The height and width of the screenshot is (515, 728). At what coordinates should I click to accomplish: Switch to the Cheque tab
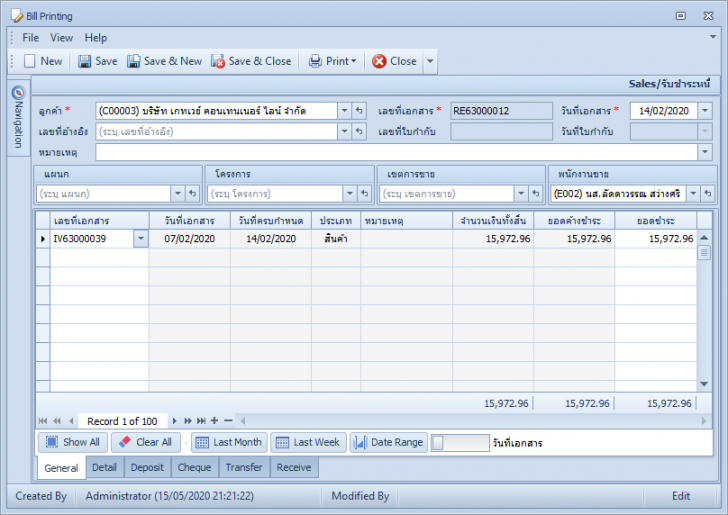pyautogui.click(x=195, y=467)
